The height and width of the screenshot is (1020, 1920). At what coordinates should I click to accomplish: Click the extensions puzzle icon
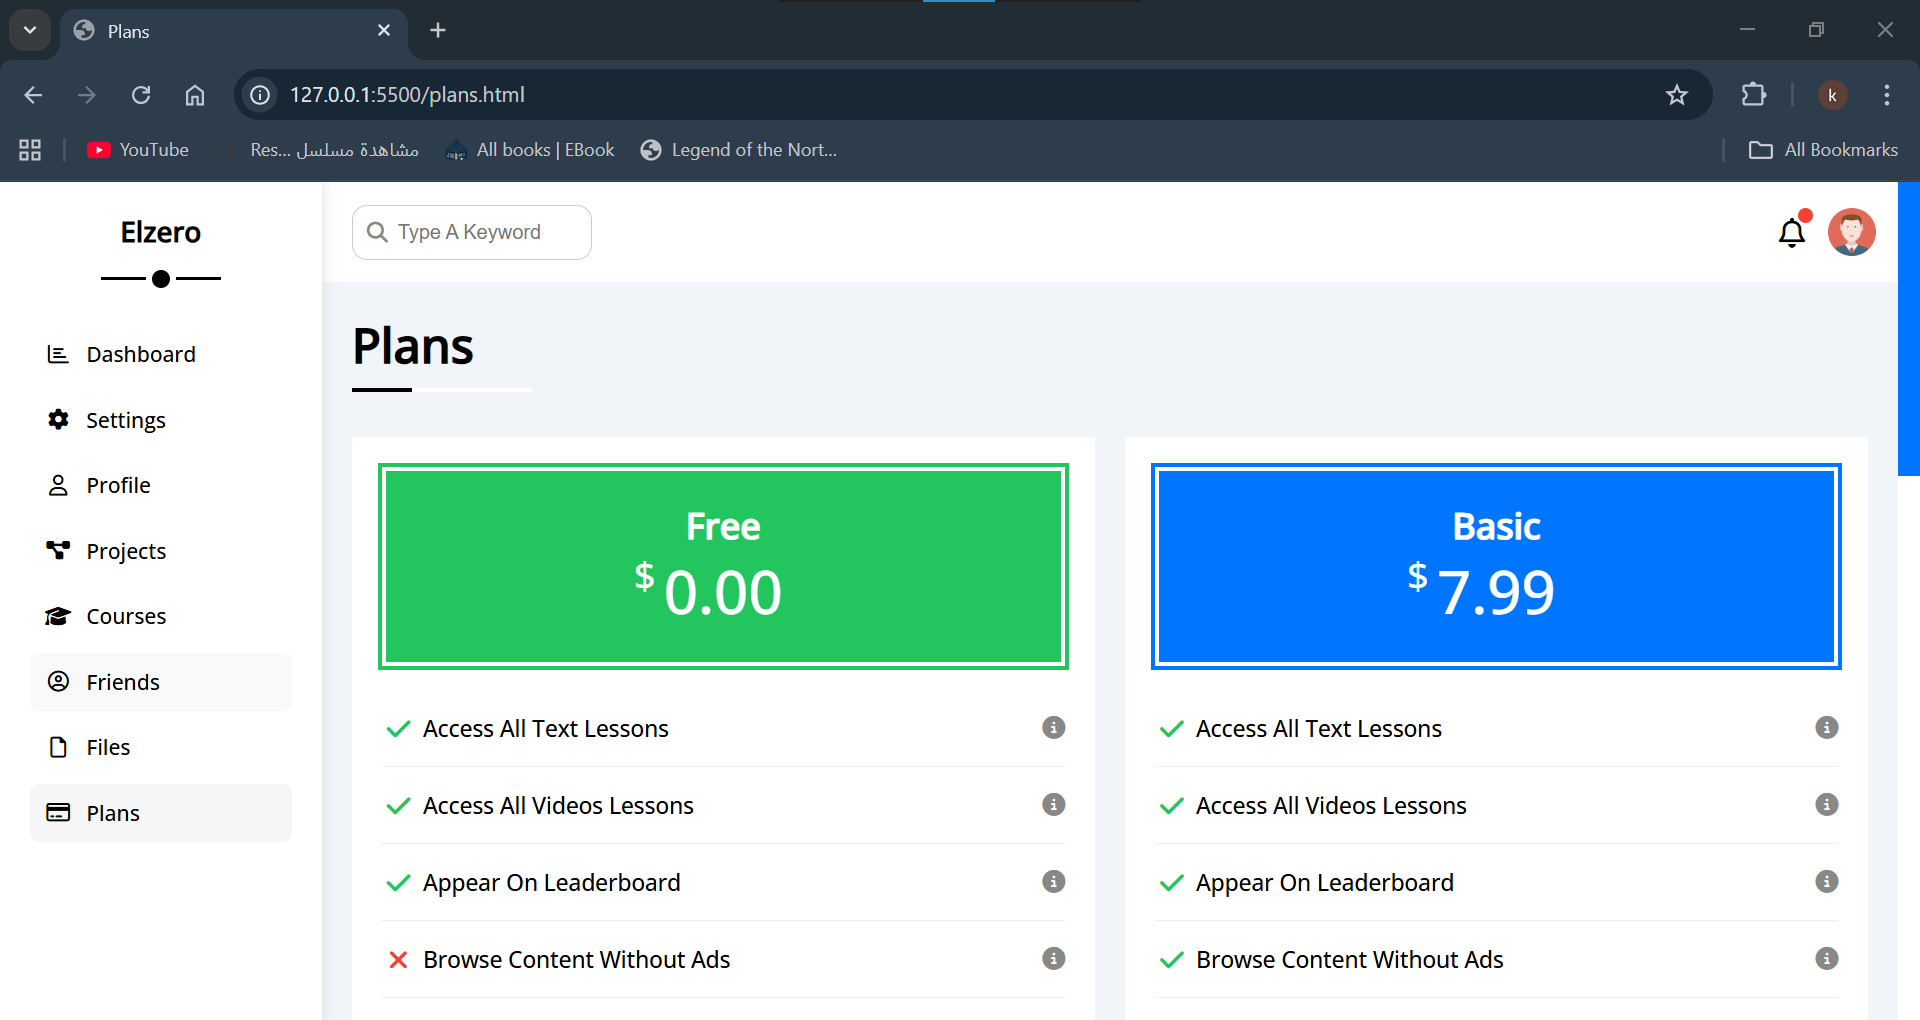[1755, 95]
